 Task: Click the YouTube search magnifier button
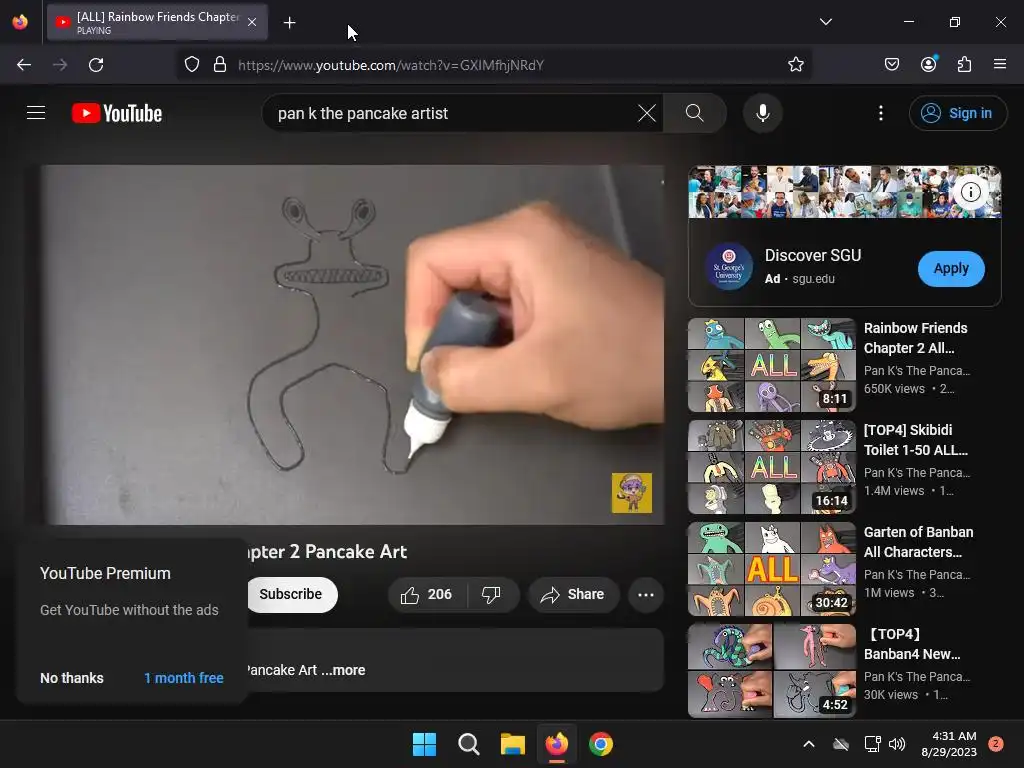695,113
